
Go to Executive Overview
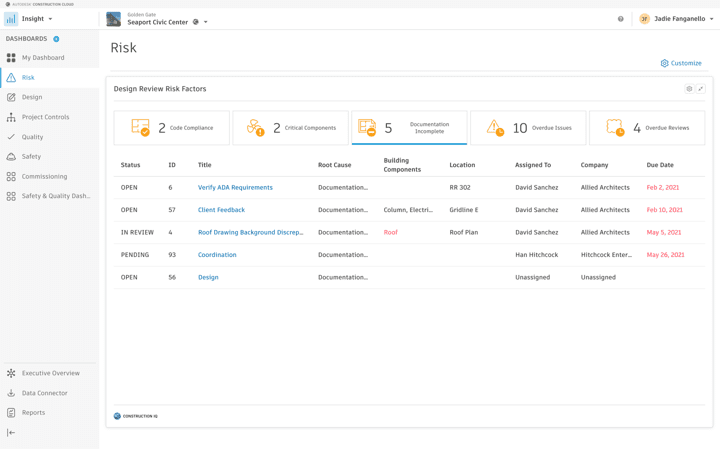pyautogui.click(x=50, y=373)
